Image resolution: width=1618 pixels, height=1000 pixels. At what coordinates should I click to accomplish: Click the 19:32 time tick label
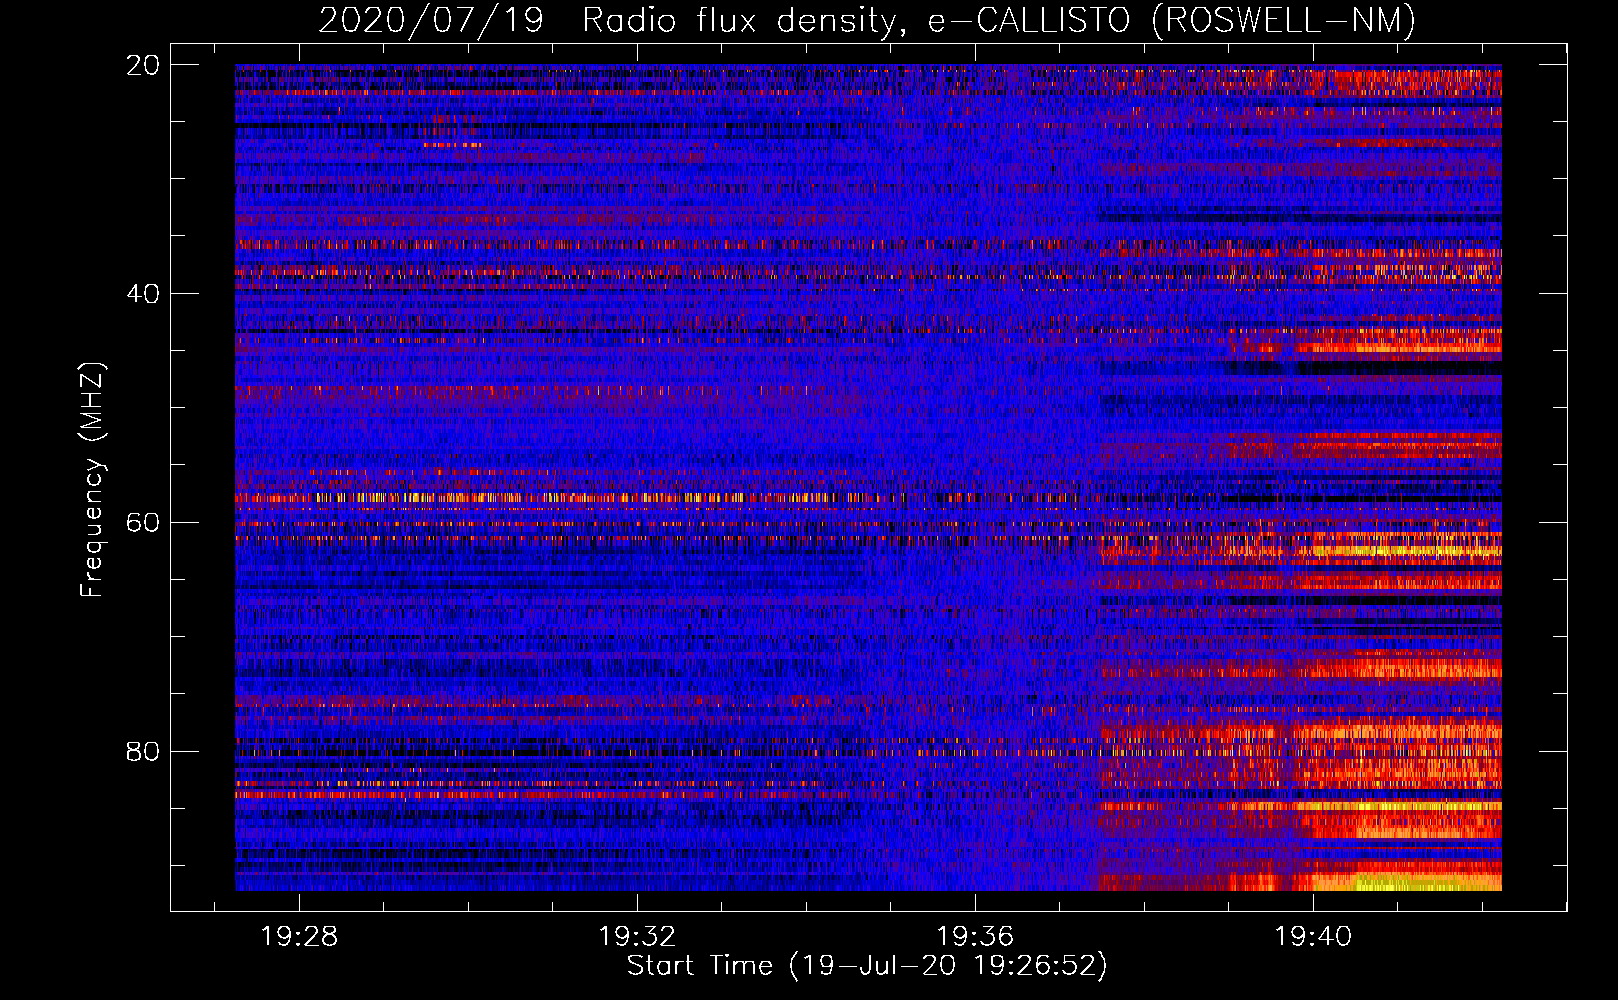pos(637,937)
